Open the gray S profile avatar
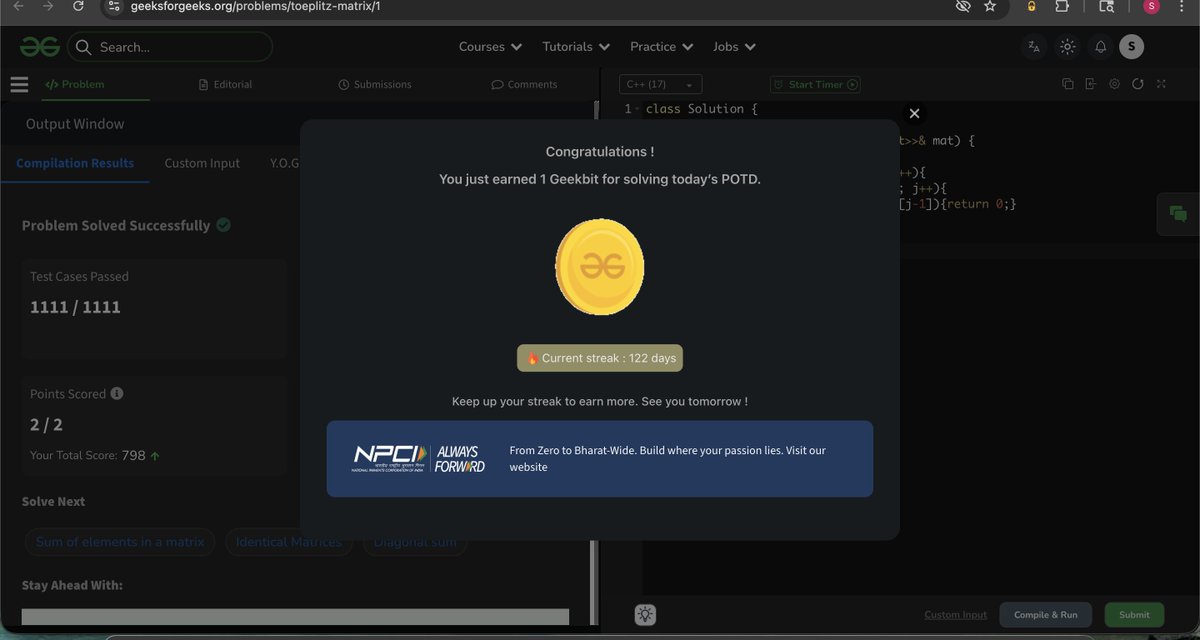This screenshot has width=1200, height=640. 1131,46
